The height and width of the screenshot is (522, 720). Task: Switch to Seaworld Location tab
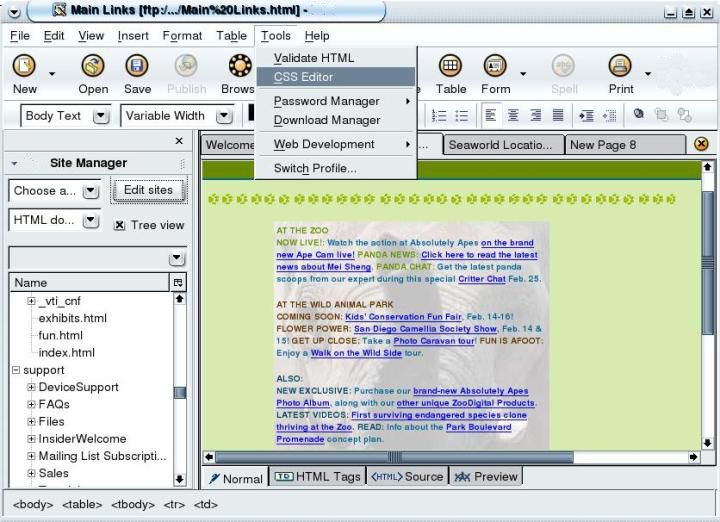503,145
